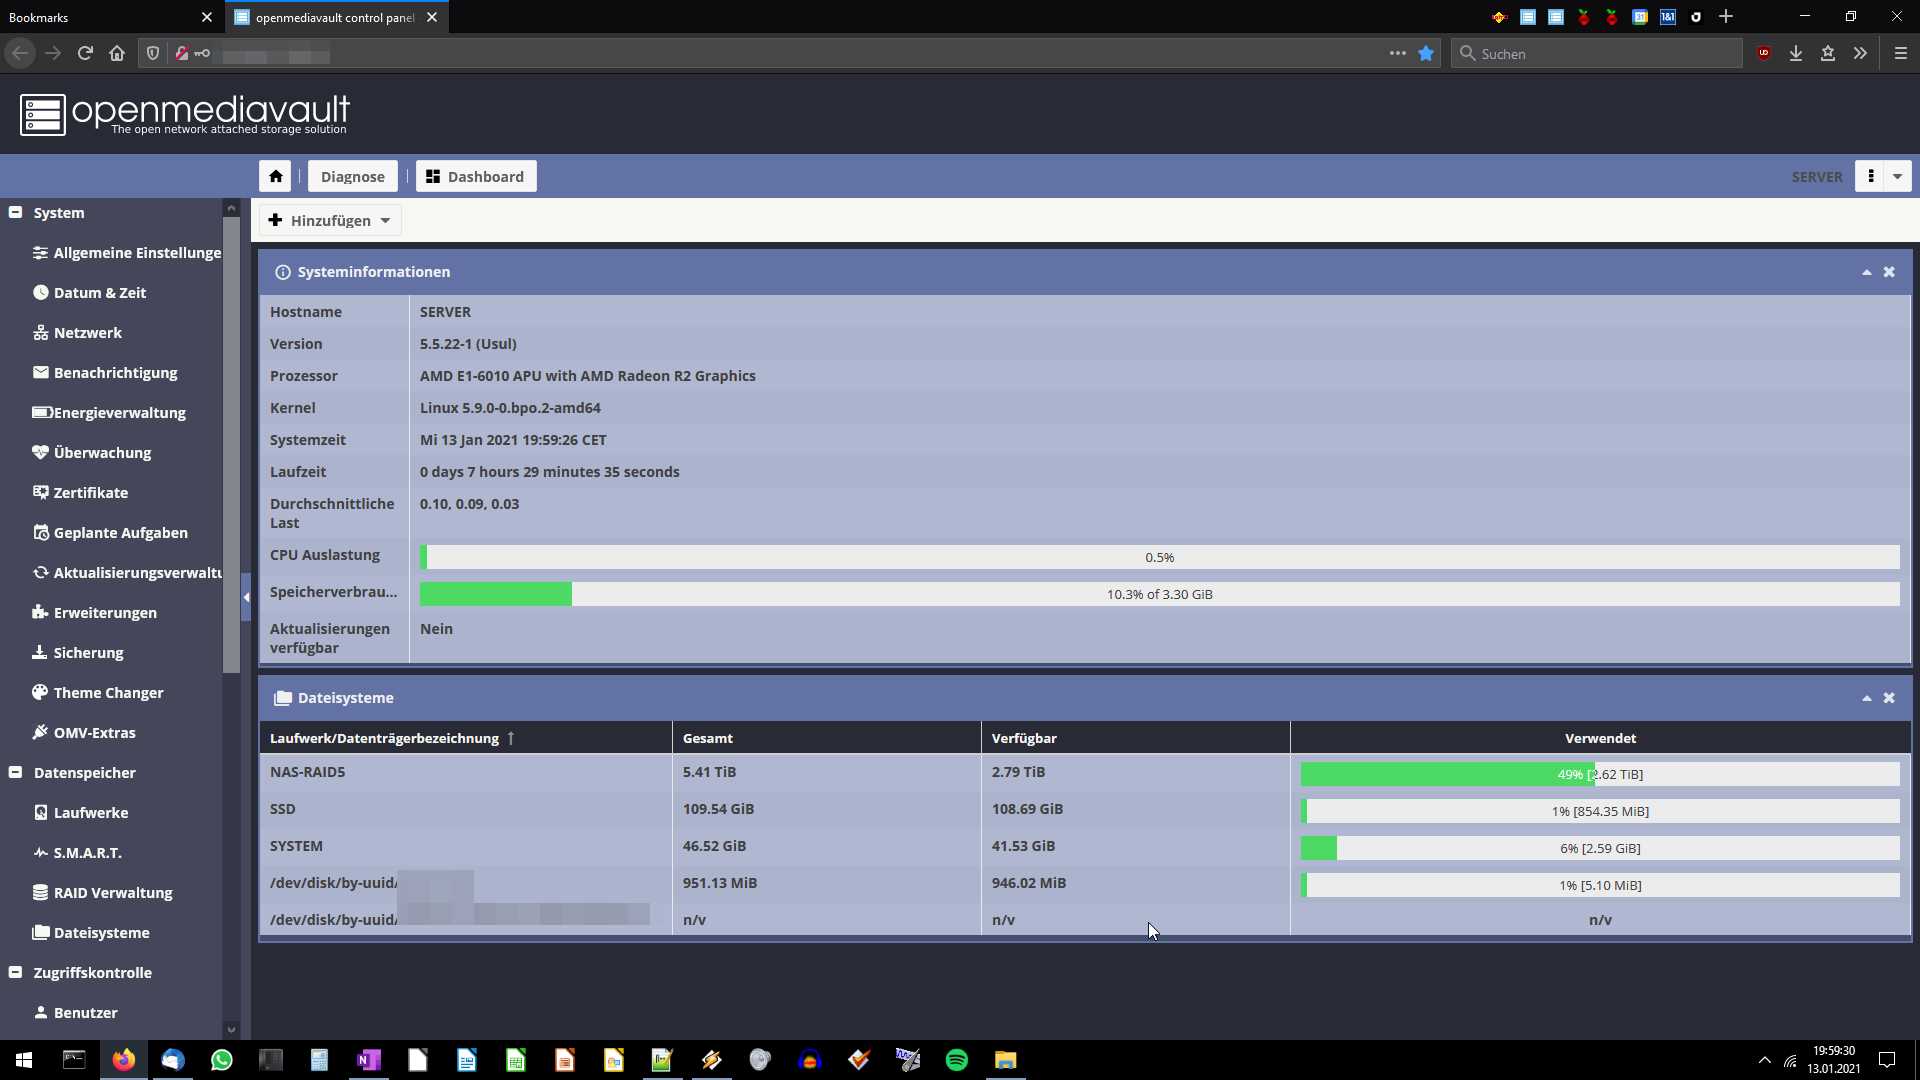1920x1080 pixels.
Task: Open the Diagnose tab
Action: [x=352, y=176]
